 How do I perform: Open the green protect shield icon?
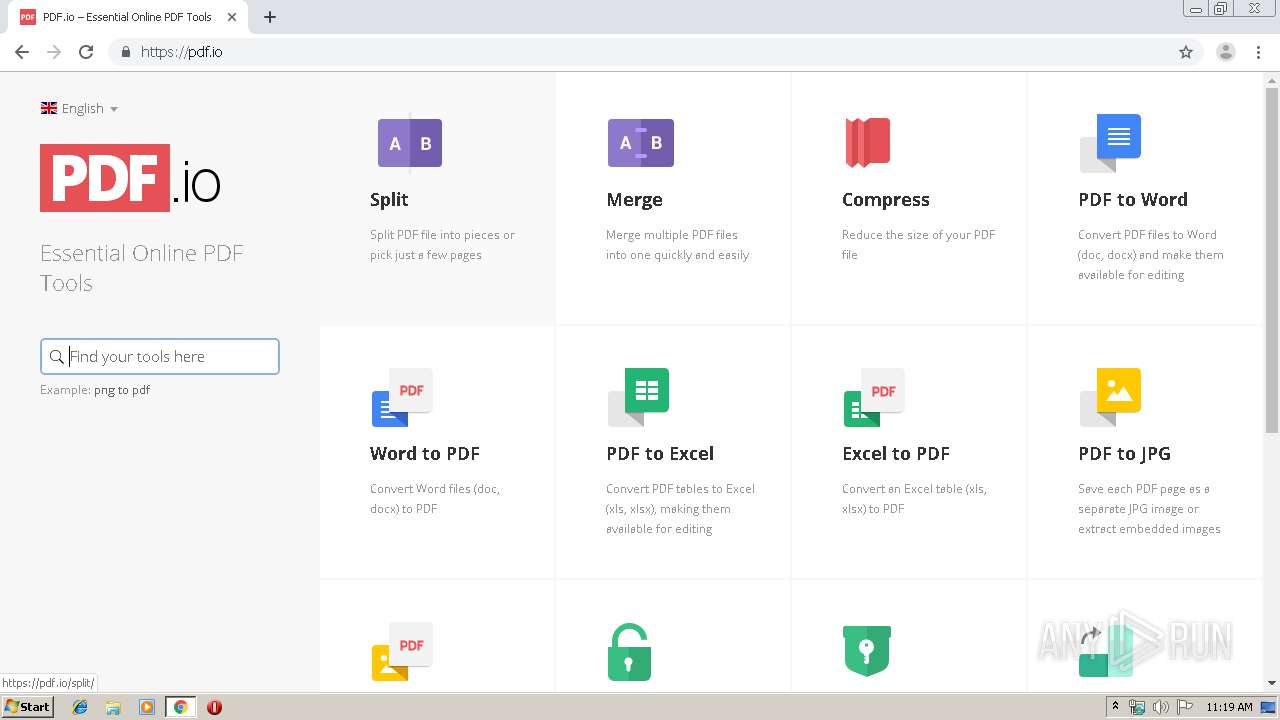(x=867, y=651)
